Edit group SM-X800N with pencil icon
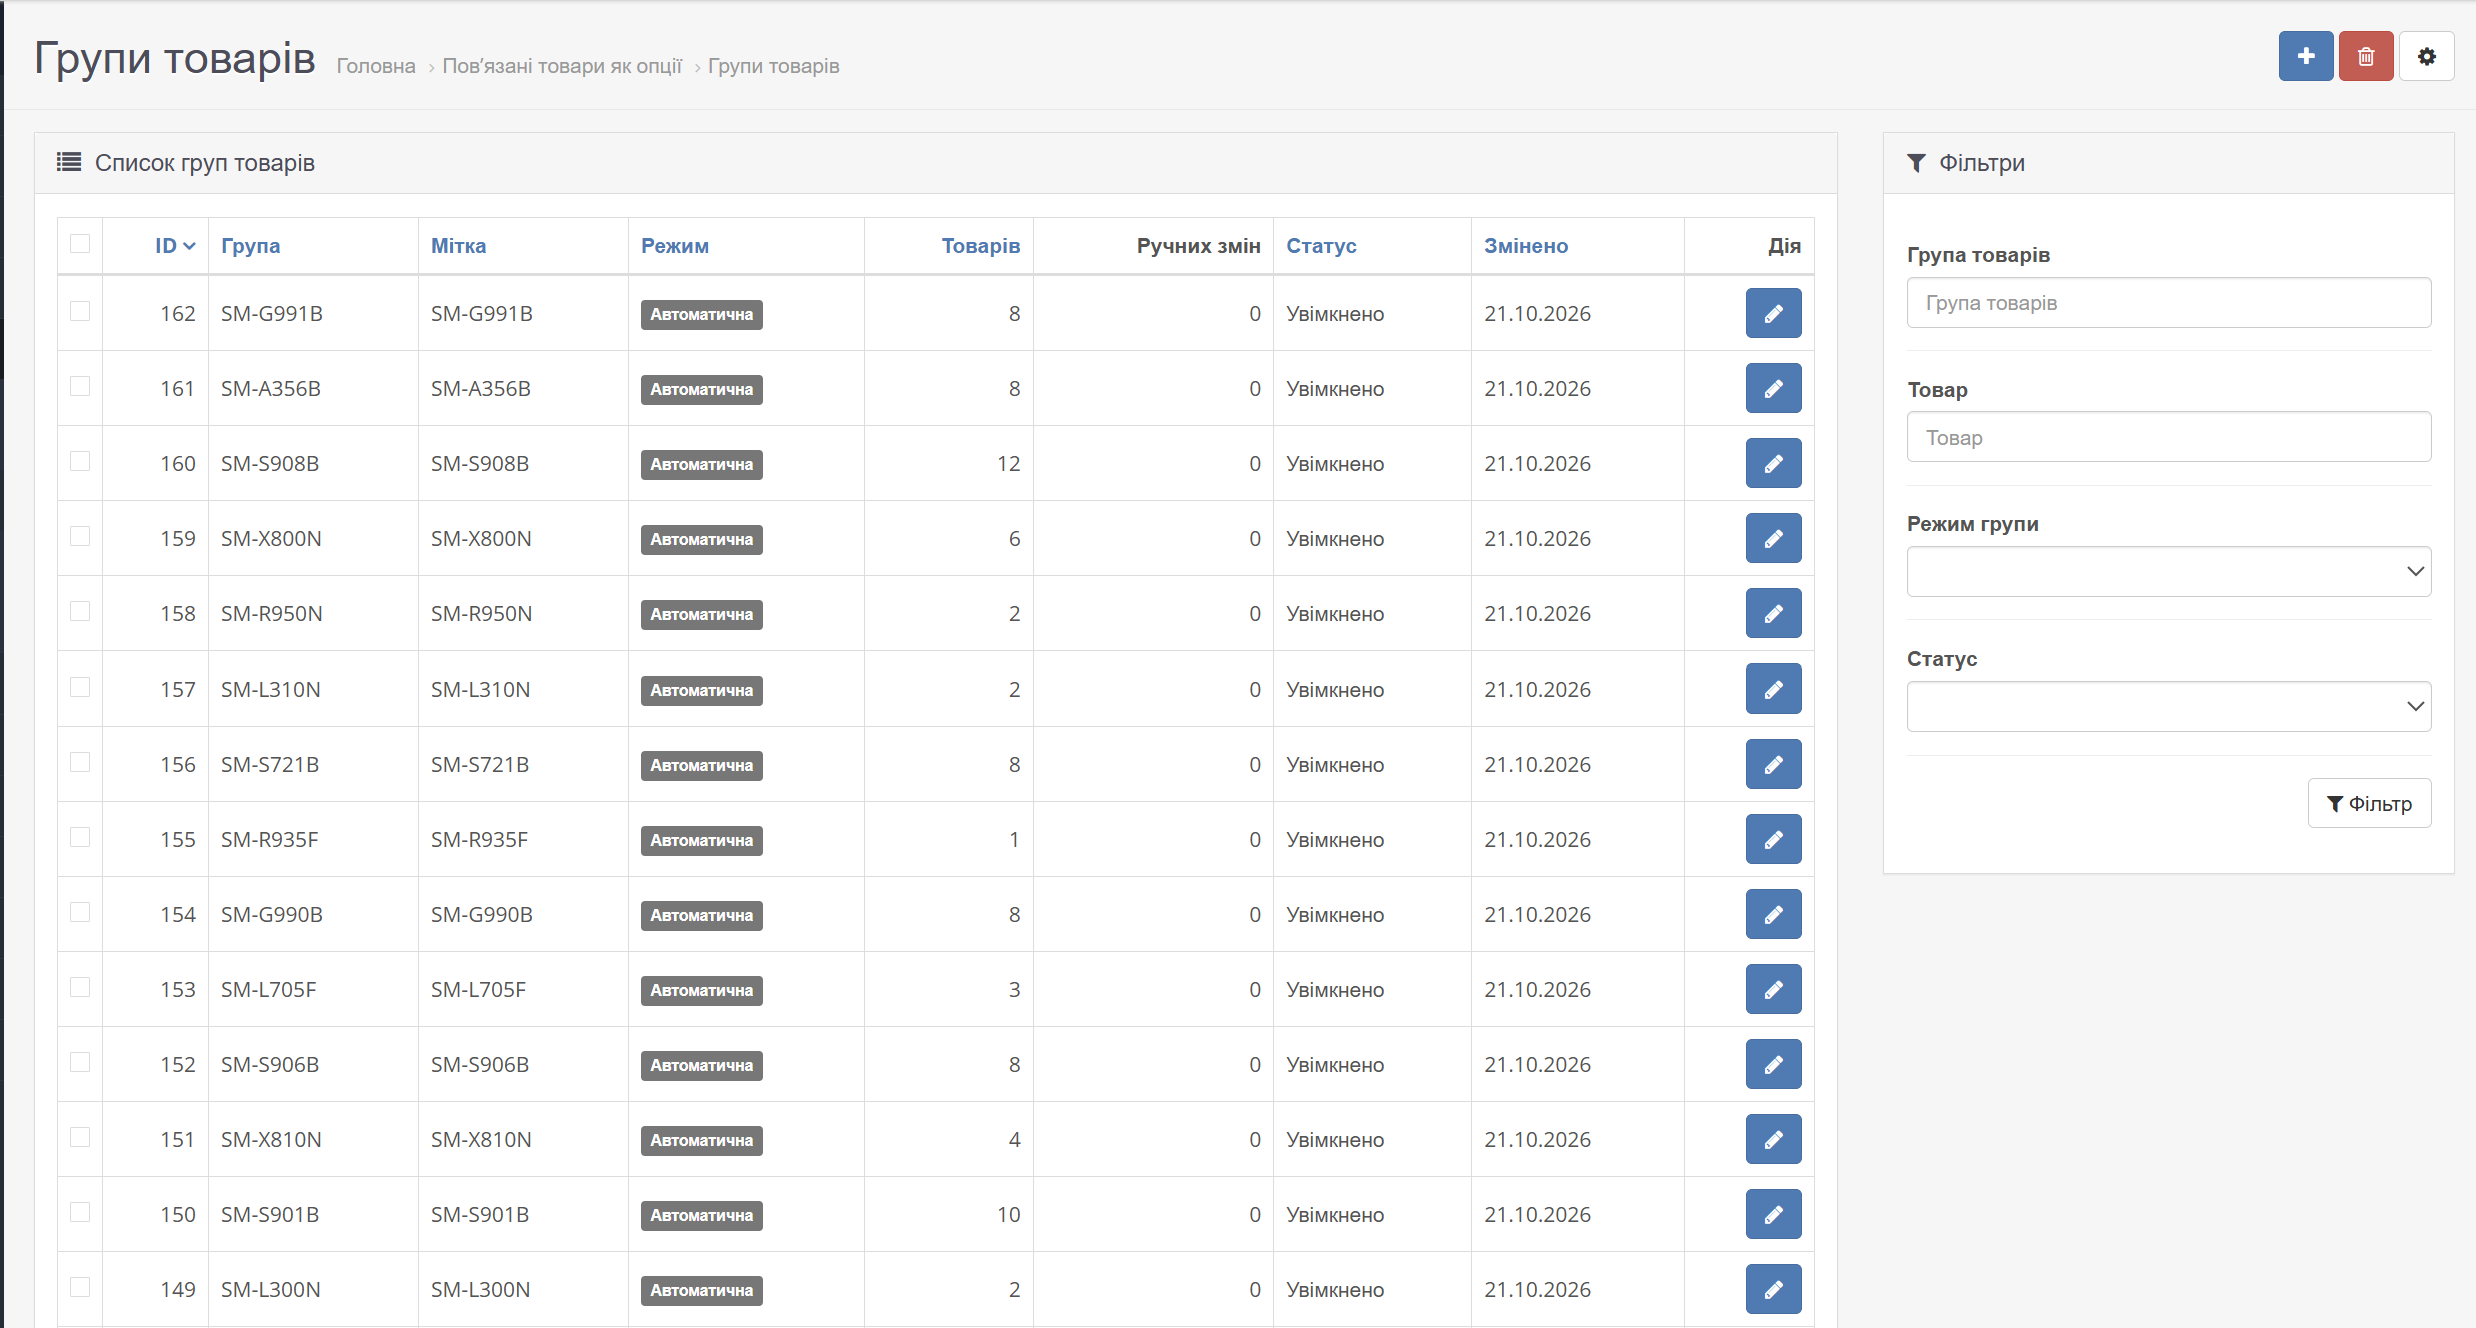Viewport: 2476px width, 1328px height. click(1773, 538)
